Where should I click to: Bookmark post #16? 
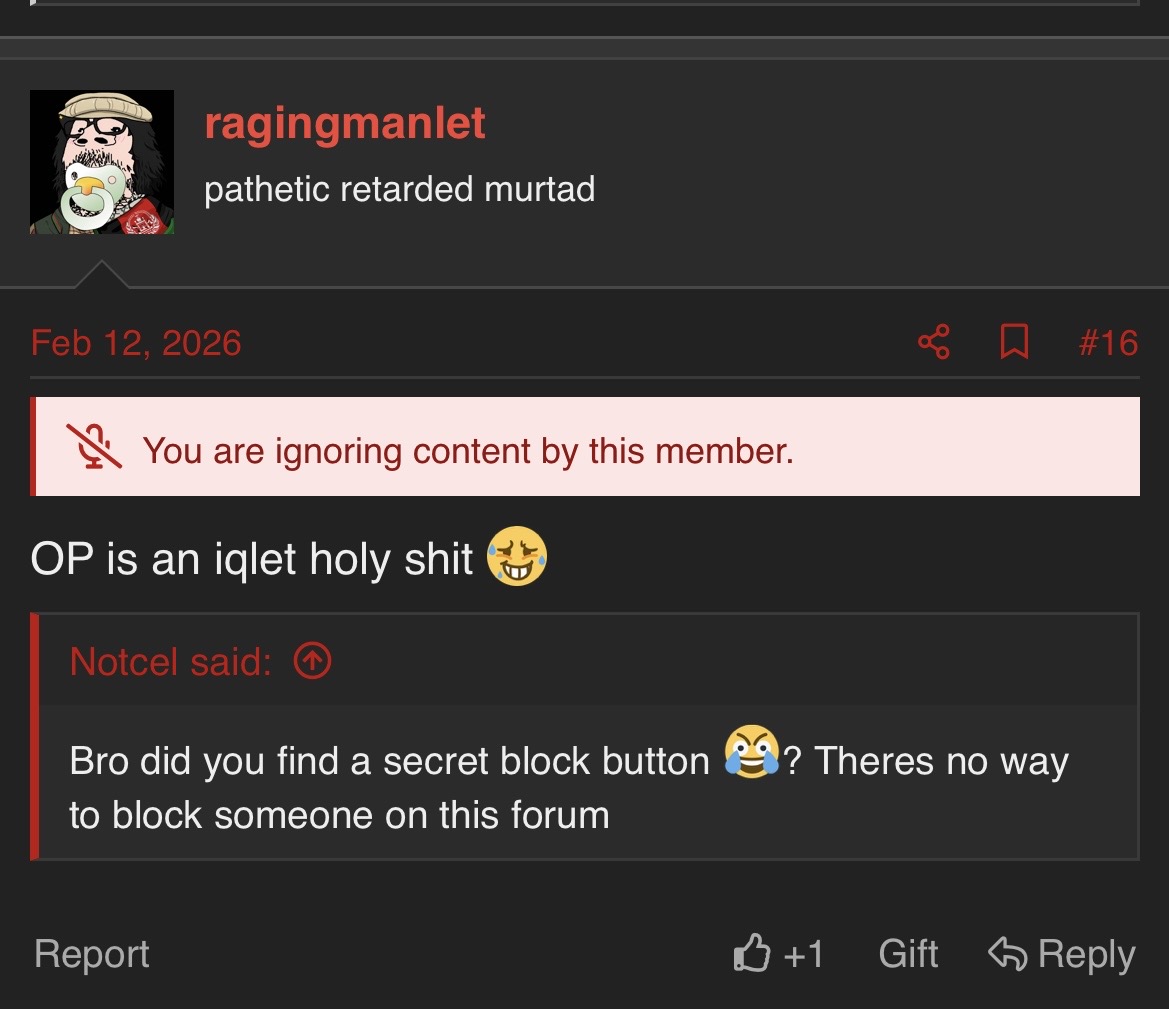[x=1014, y=343]
